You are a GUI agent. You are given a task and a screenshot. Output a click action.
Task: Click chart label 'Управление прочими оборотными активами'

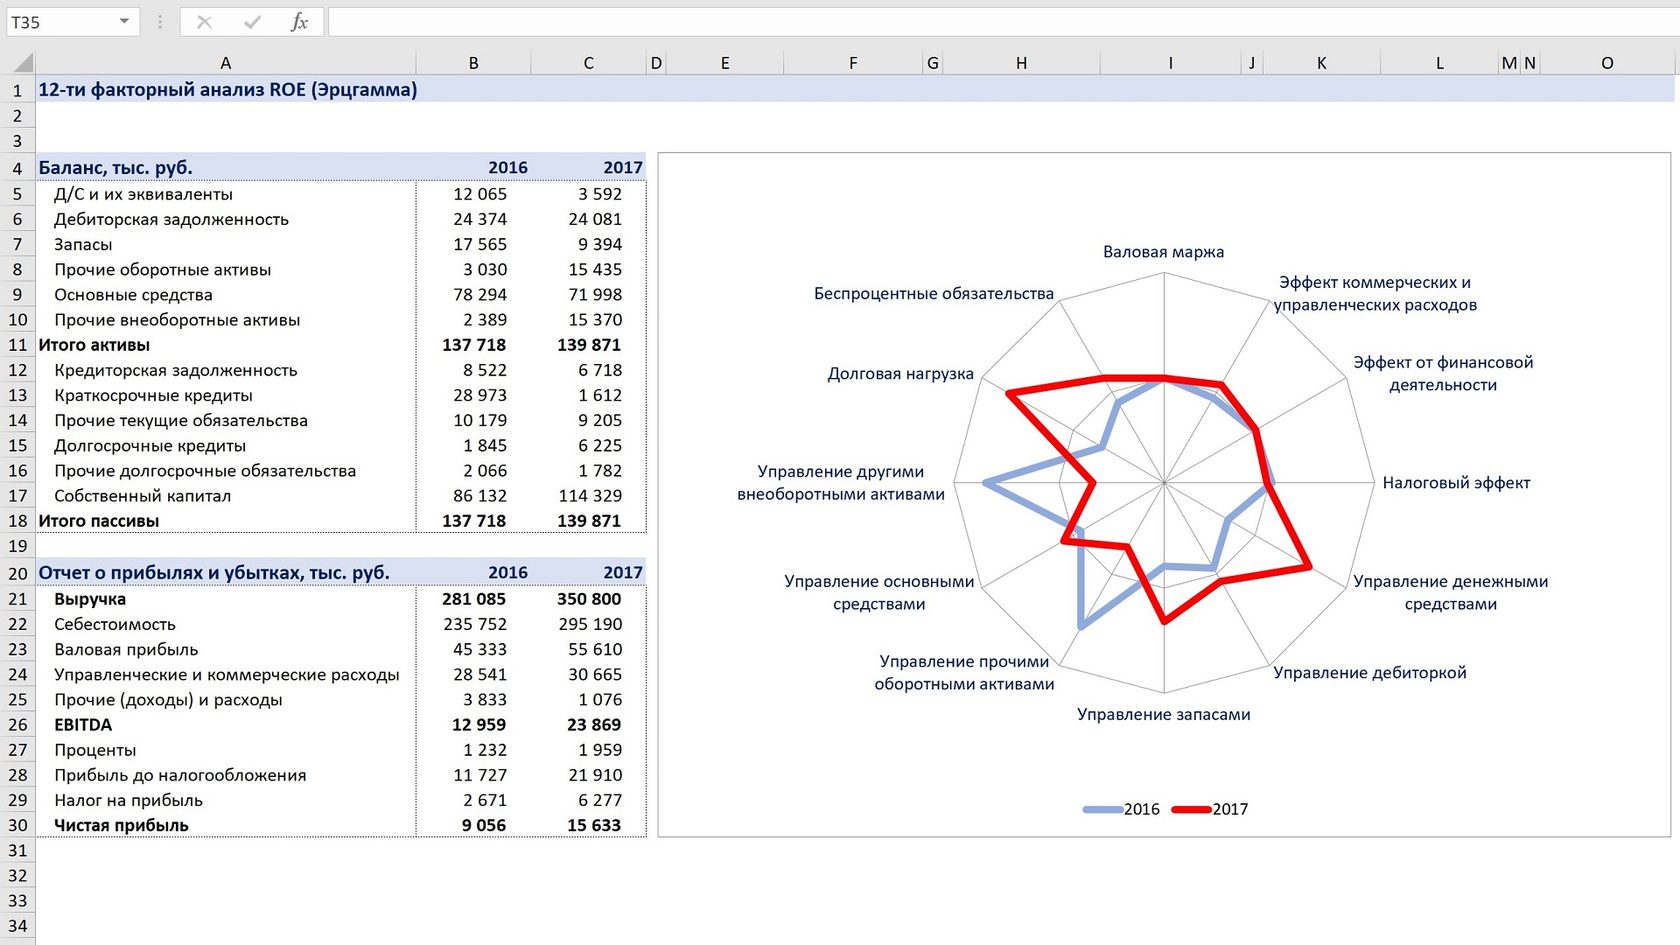(x=964, y=672)
